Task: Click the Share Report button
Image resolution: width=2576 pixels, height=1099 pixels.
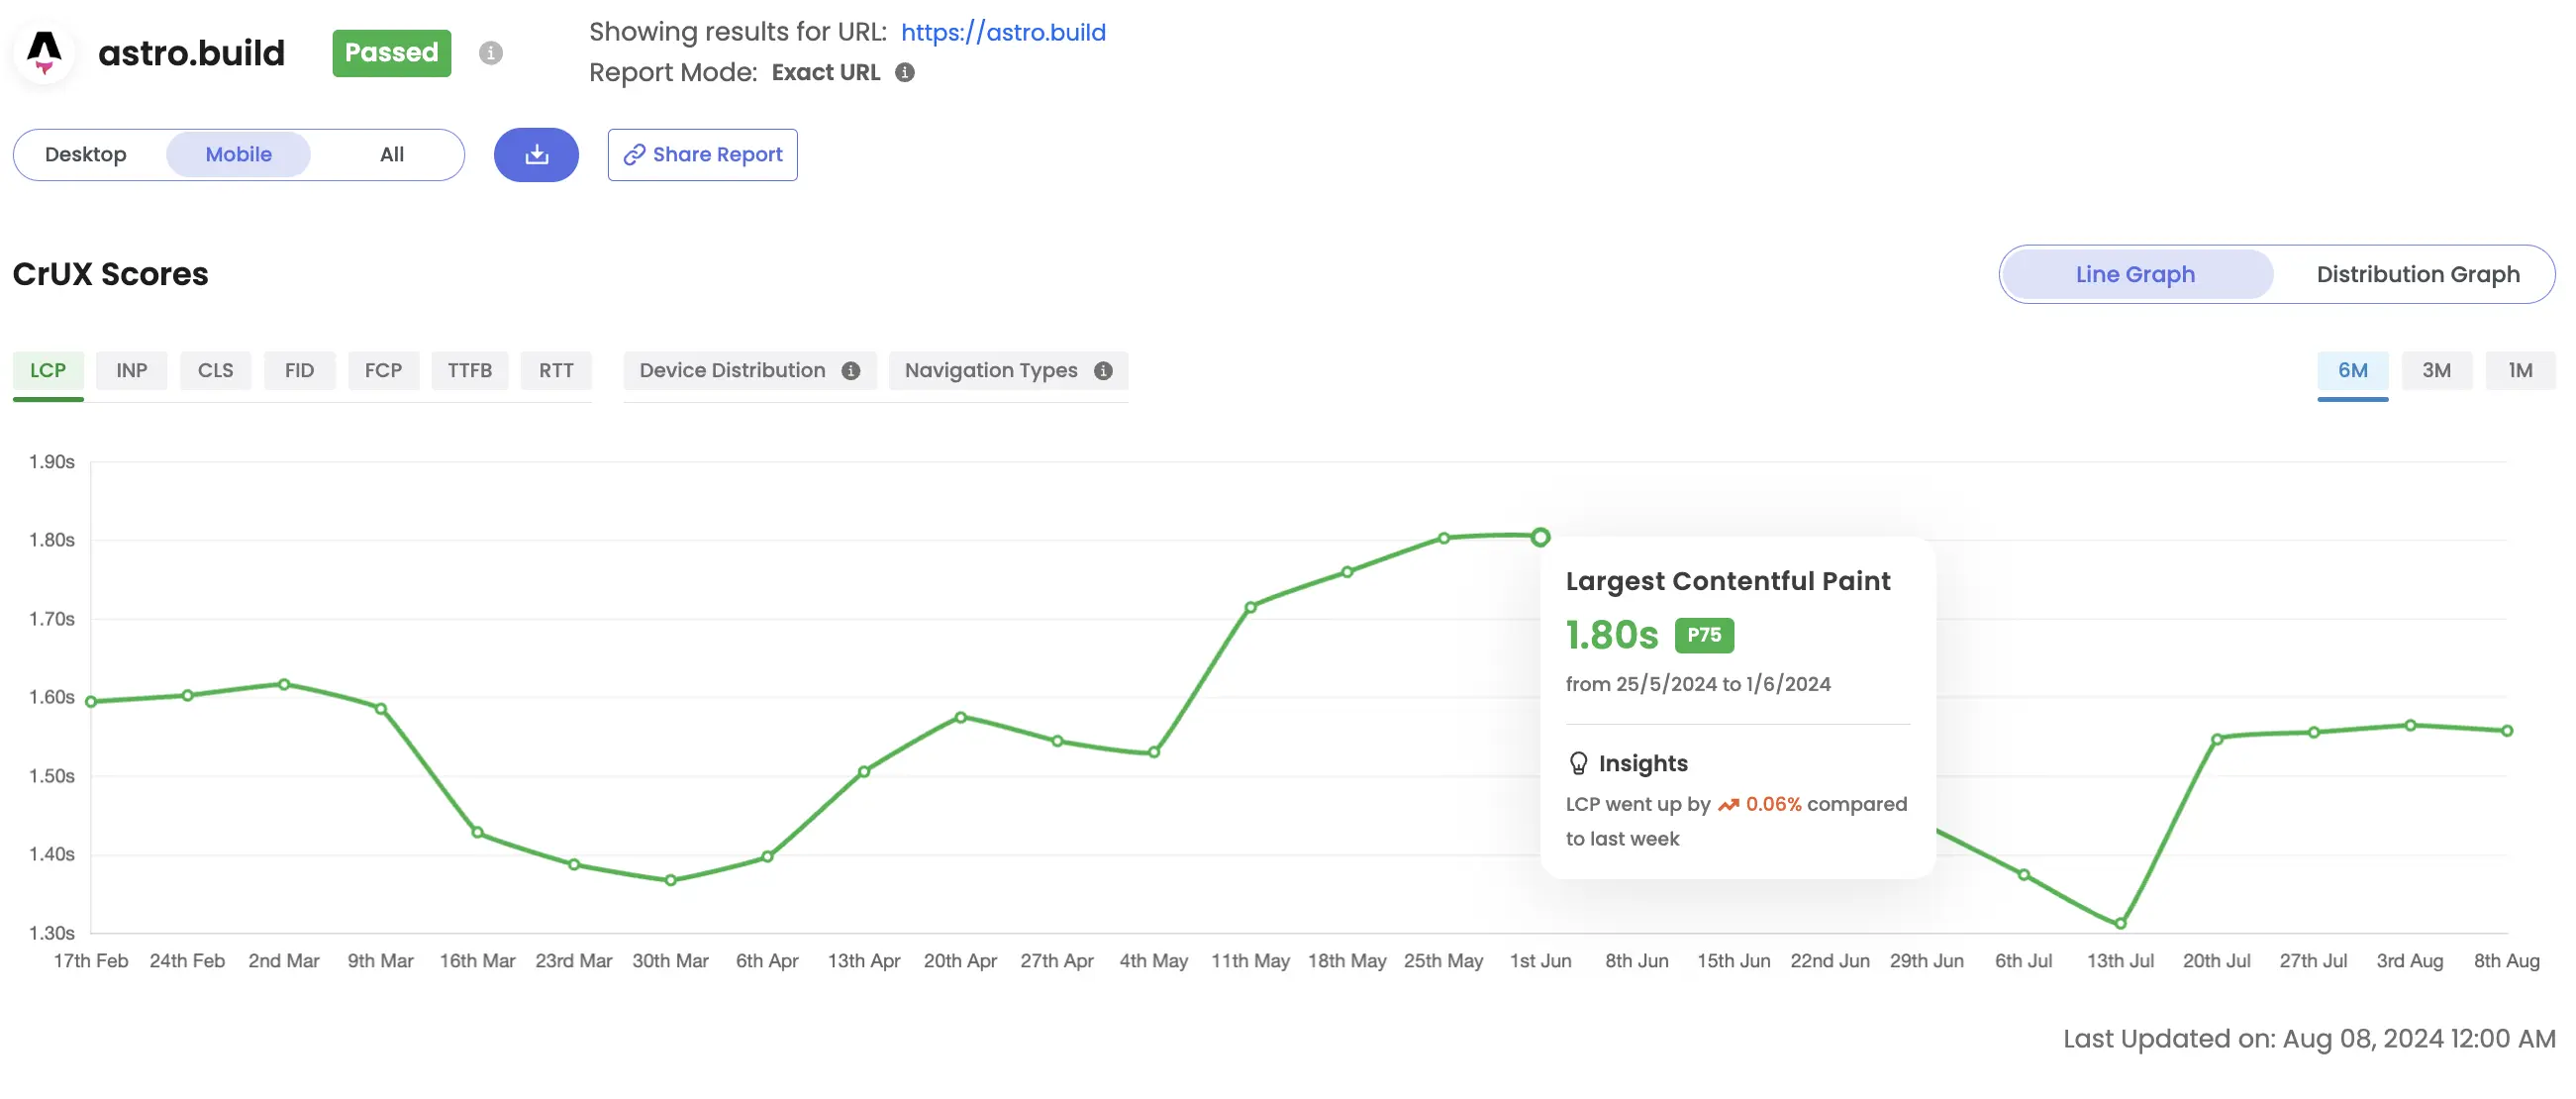Action: point(702,155)
